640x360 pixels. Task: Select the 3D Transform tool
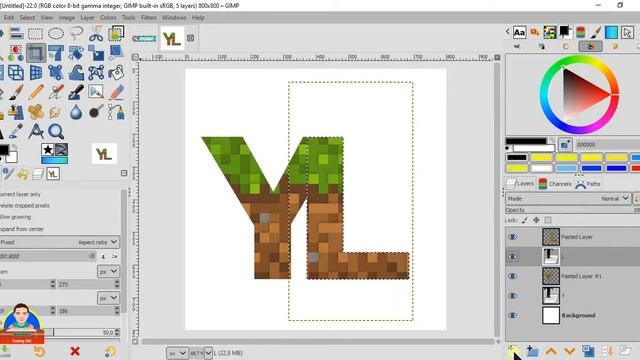16,73
